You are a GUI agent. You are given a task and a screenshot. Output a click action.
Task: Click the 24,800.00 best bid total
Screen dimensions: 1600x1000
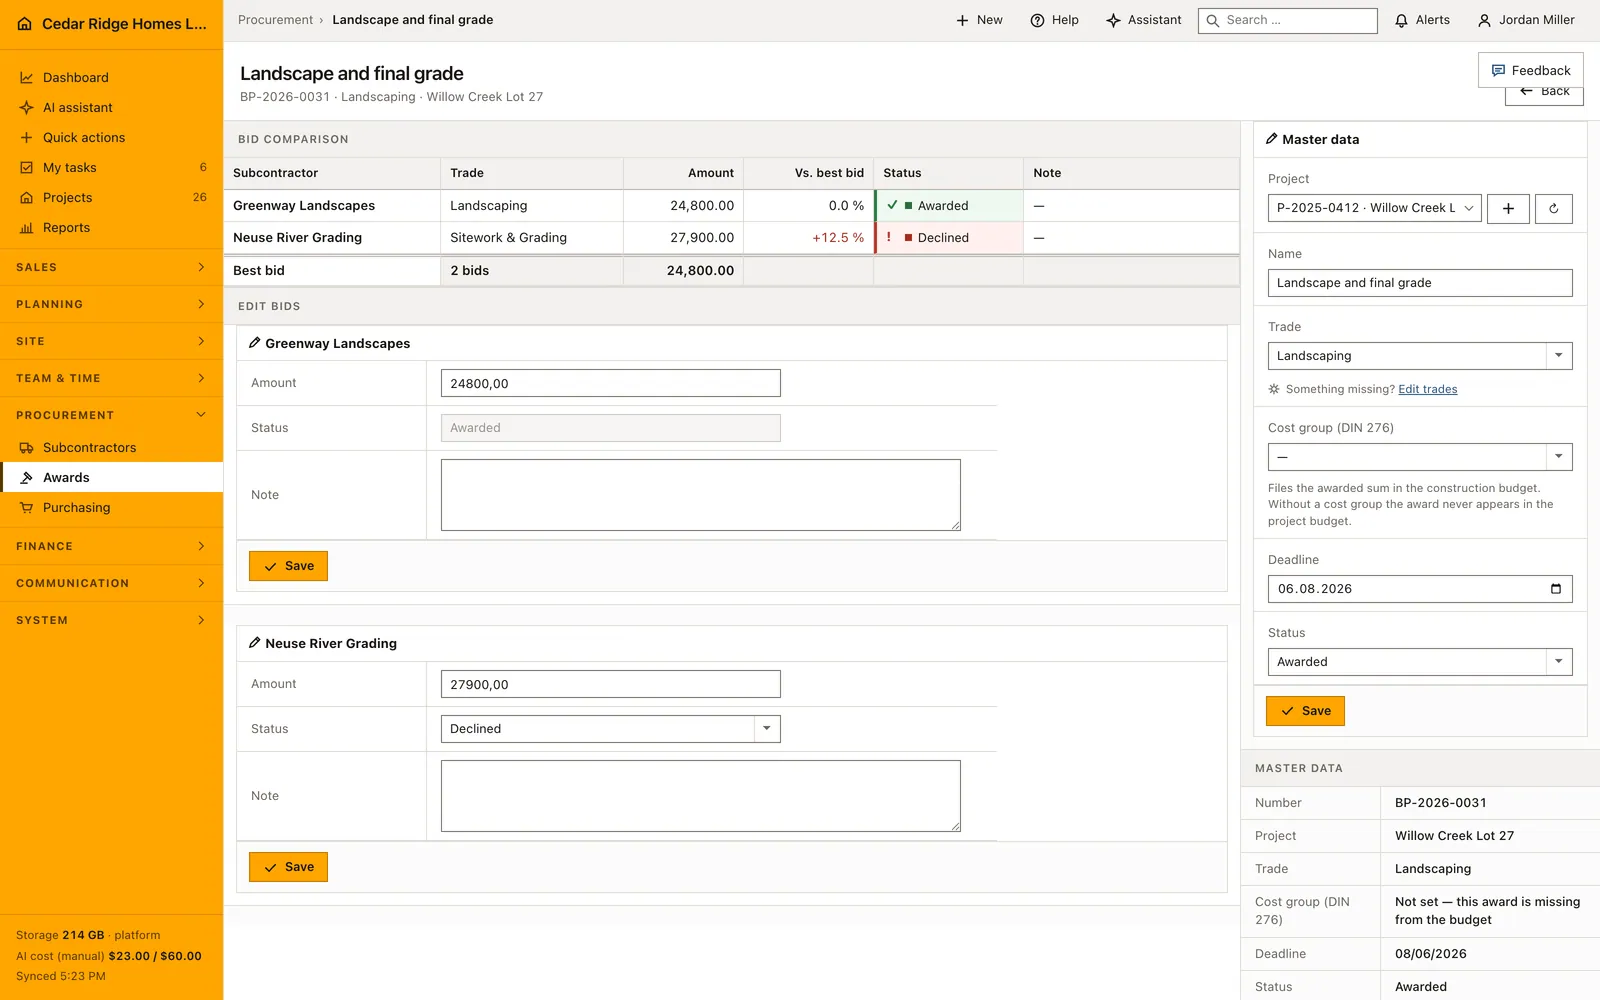pyautogui.click(x=700, y=271)
